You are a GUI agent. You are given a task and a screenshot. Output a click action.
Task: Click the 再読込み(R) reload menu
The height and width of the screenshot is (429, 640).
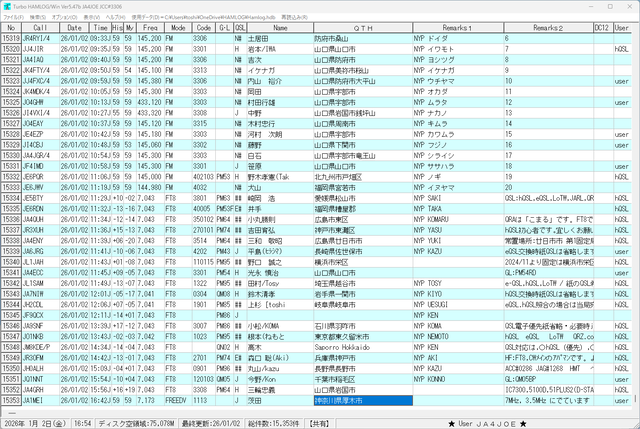tap(294, 17)
